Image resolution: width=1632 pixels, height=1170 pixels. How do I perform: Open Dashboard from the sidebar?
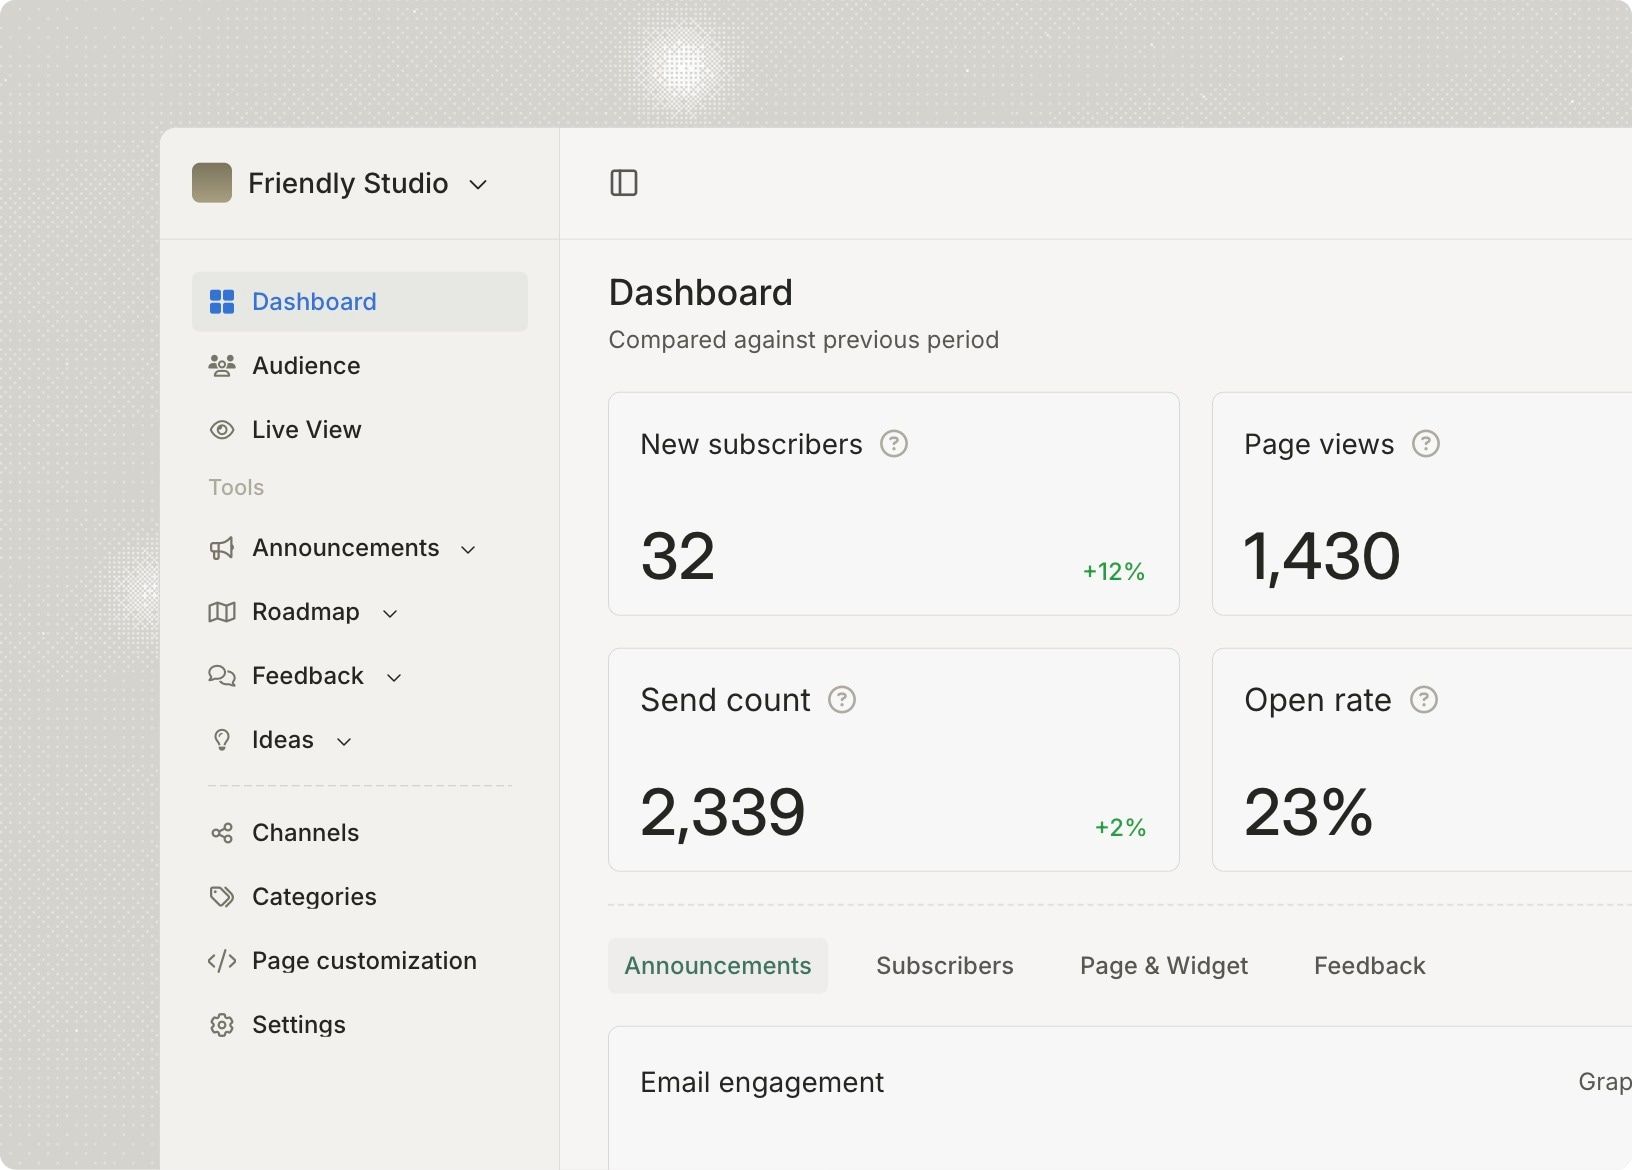click(x=360, y=302)
